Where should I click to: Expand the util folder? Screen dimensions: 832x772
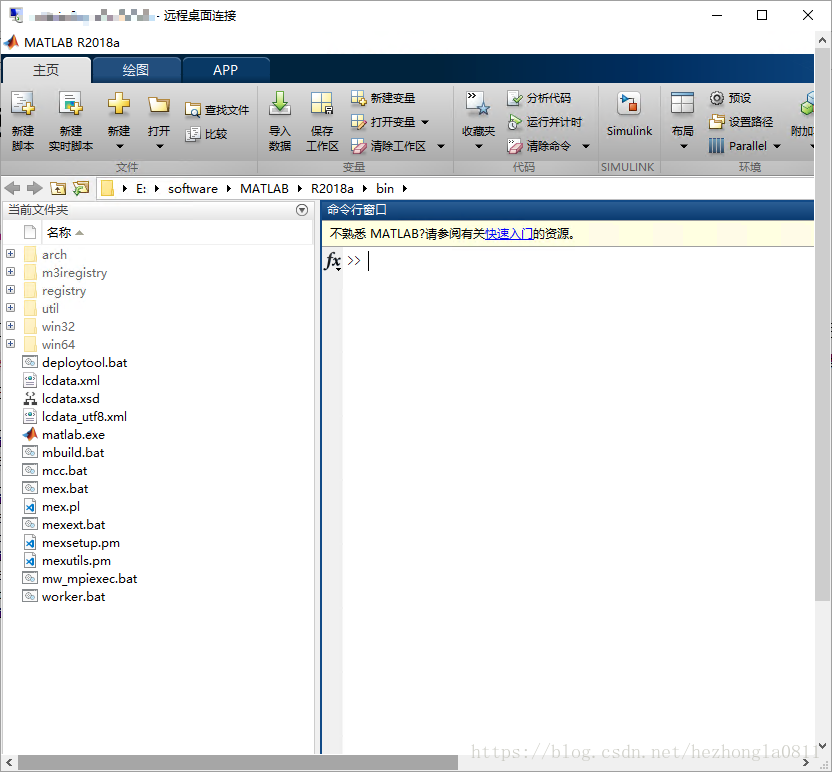point(11,308)
